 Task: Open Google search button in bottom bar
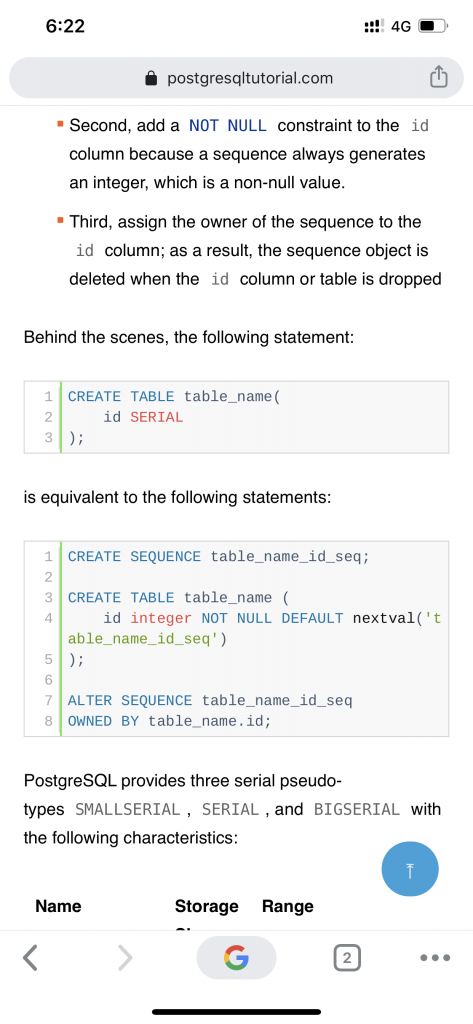[236, 957]
